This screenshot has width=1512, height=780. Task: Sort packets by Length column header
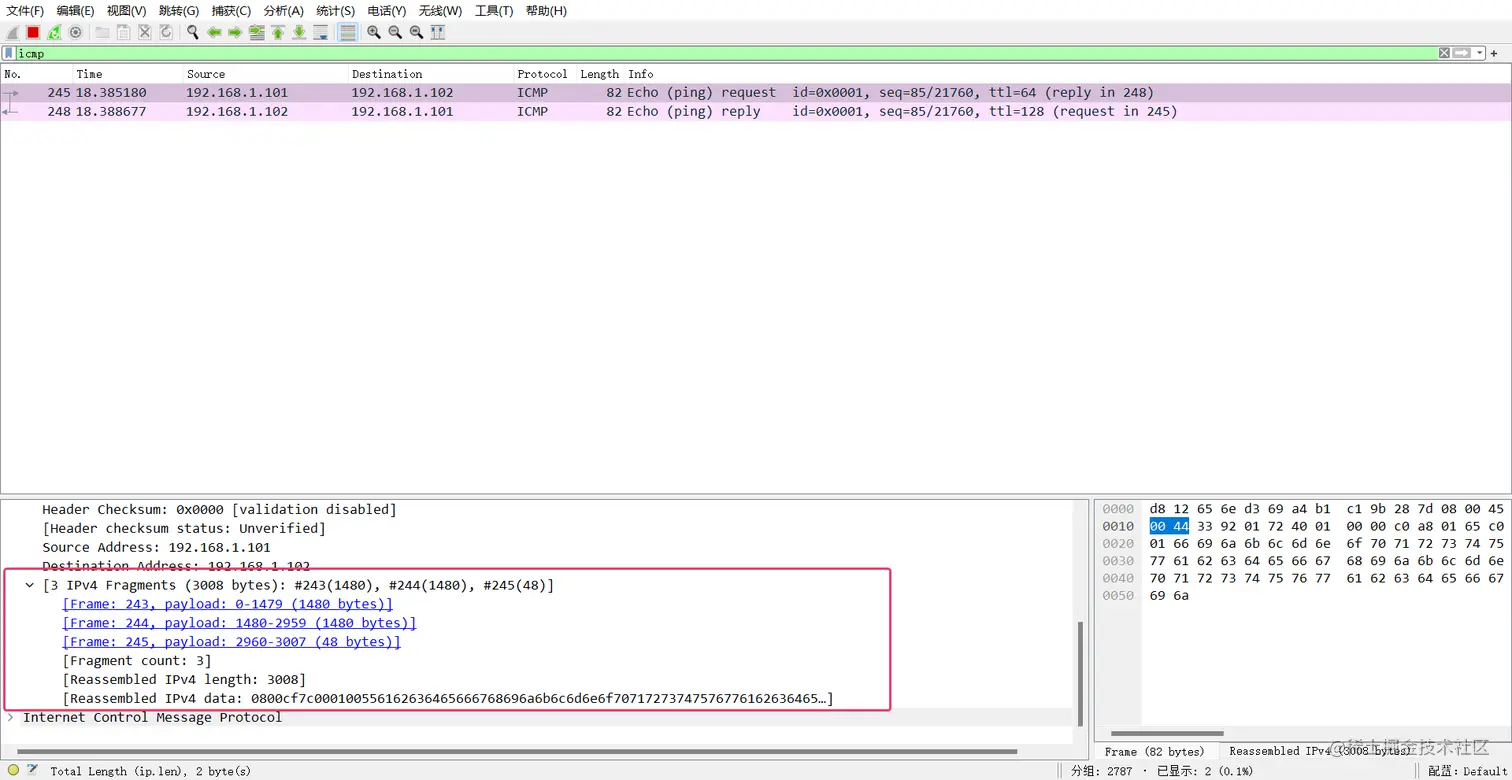600,74
